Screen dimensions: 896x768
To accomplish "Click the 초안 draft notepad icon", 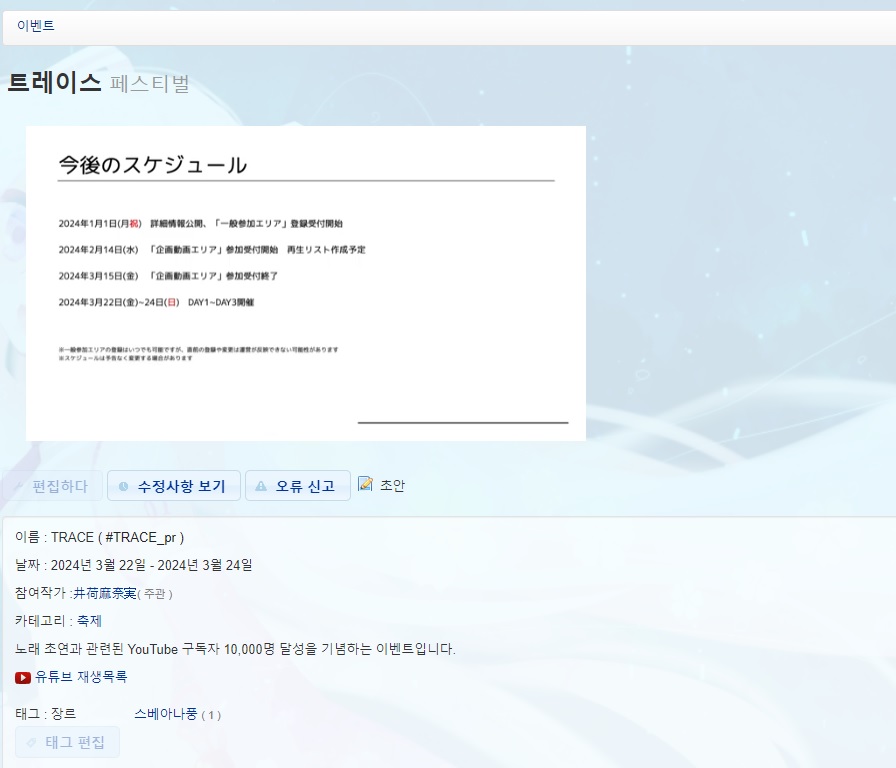I will click(365, 484).
